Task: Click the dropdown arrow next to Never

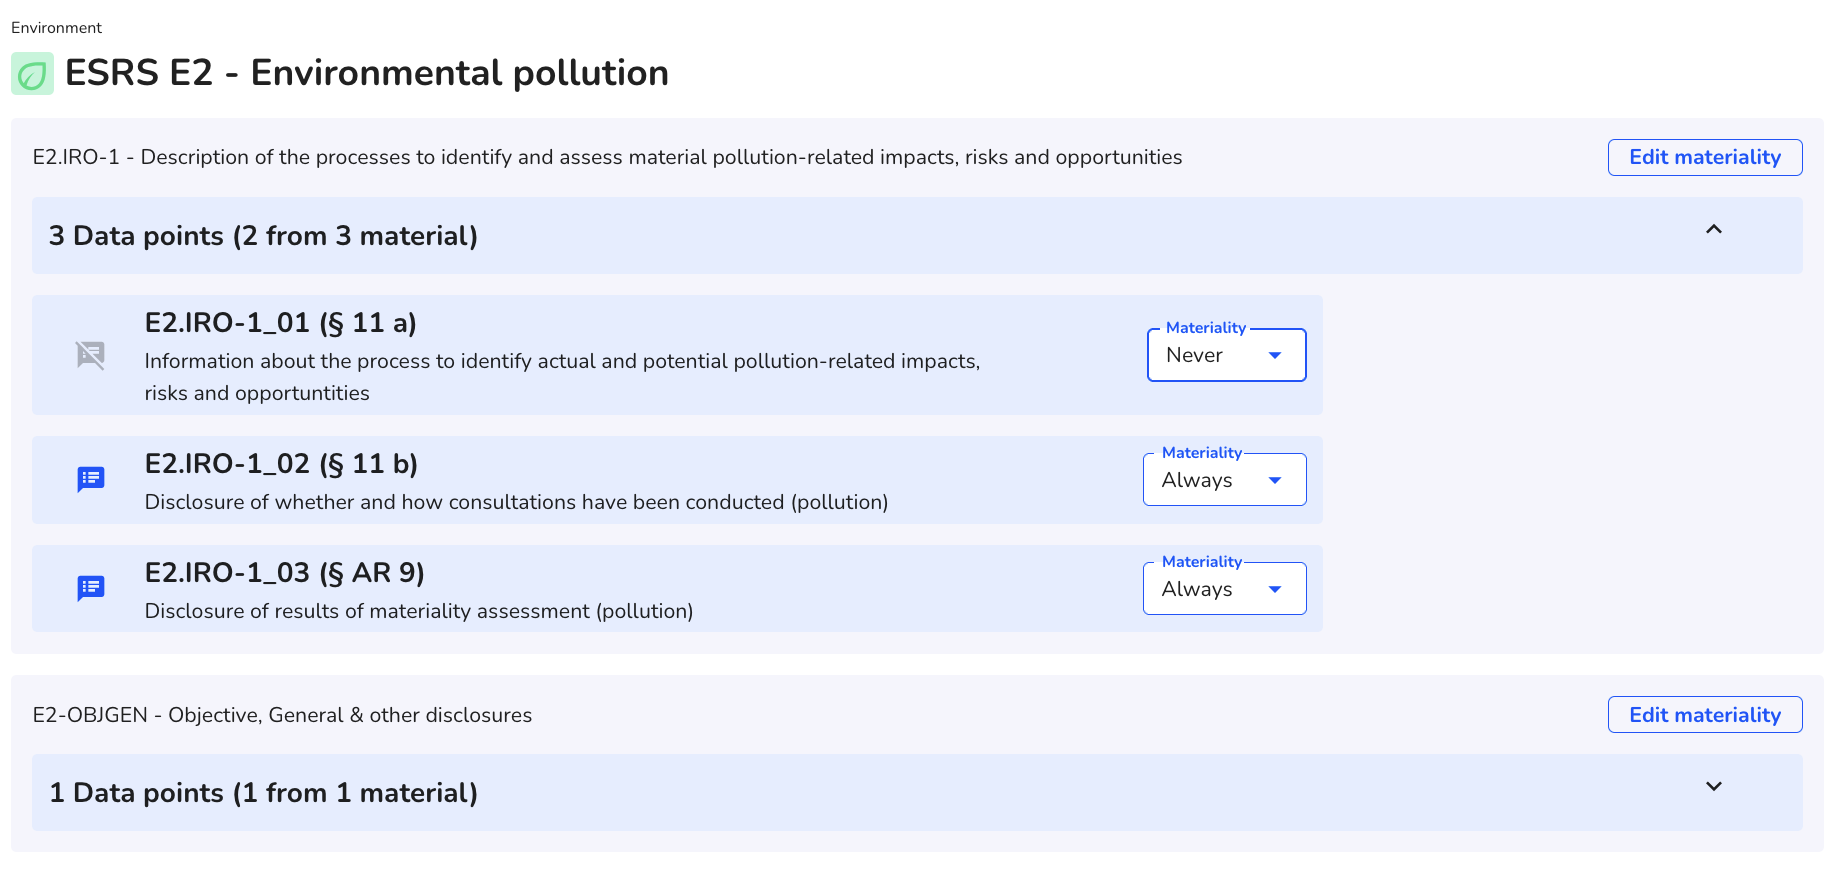Action: (1275, 356)
